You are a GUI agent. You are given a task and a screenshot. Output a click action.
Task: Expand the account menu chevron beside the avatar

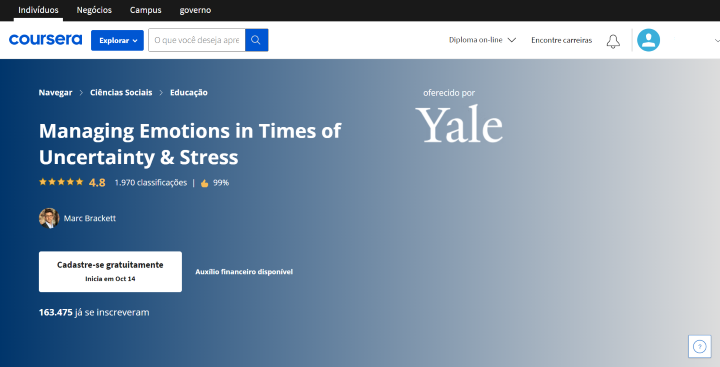[x=717, y=41]
